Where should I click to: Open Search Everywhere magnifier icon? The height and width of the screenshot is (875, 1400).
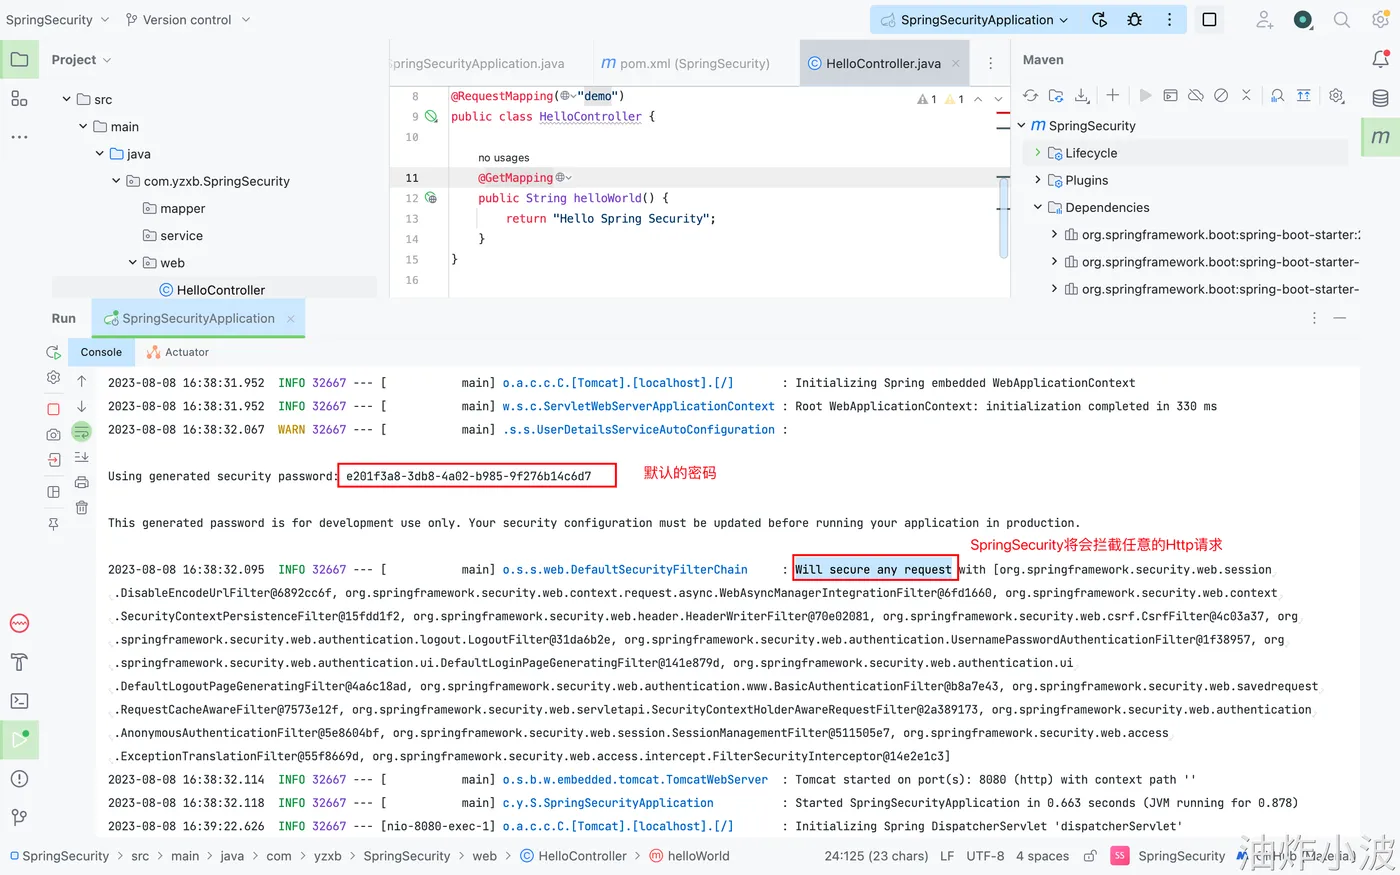click(1342, 20)
